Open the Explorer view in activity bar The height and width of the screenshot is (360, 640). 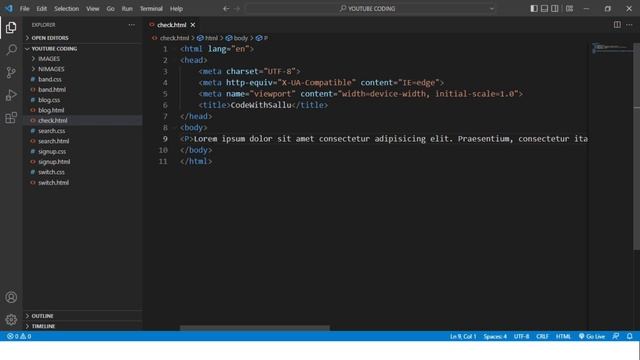point(11,27)
